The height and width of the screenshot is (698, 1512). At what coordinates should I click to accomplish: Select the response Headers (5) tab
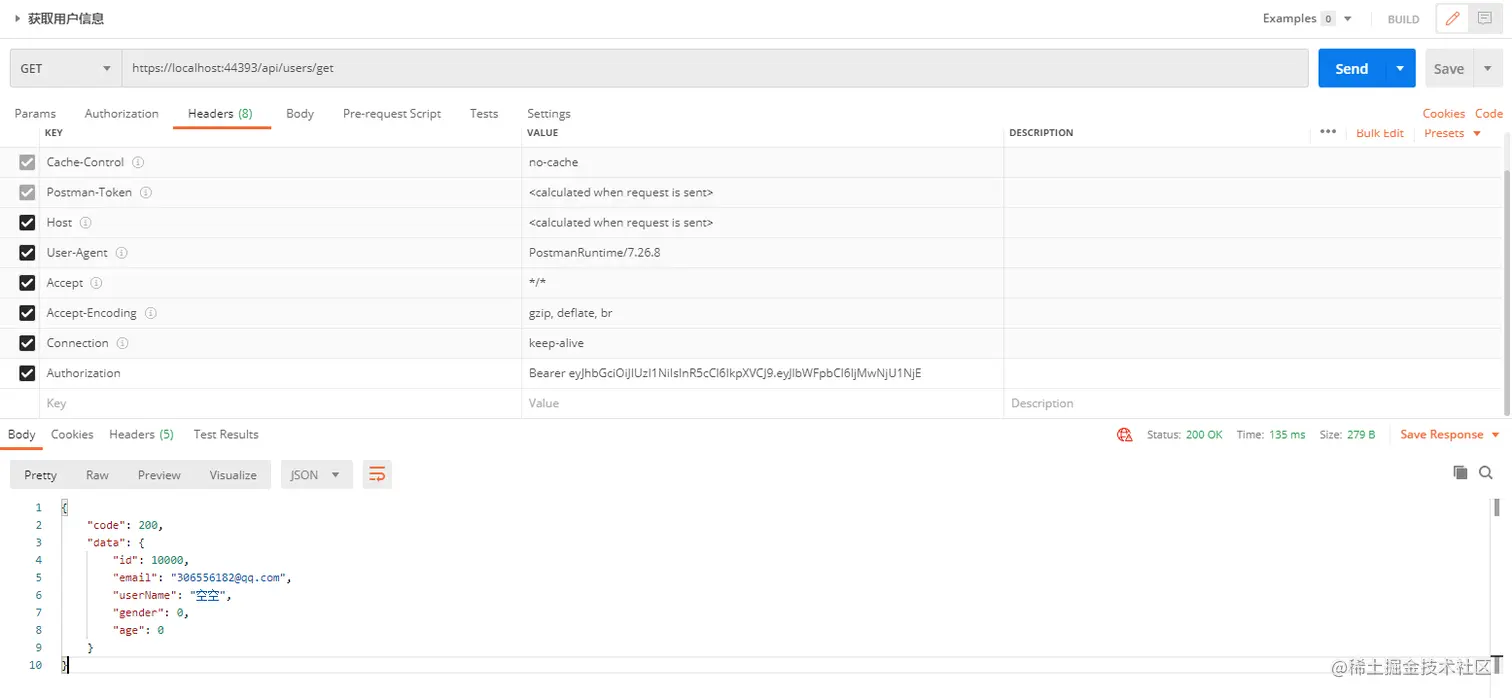point(141,434)
